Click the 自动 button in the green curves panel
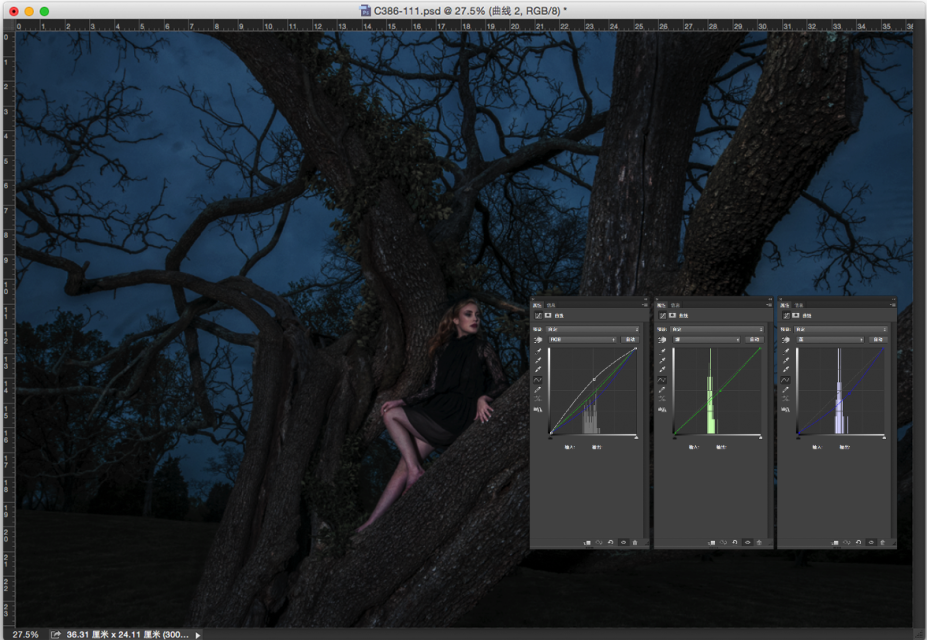This screenshot has height=640, width=927. click(754, 340)
